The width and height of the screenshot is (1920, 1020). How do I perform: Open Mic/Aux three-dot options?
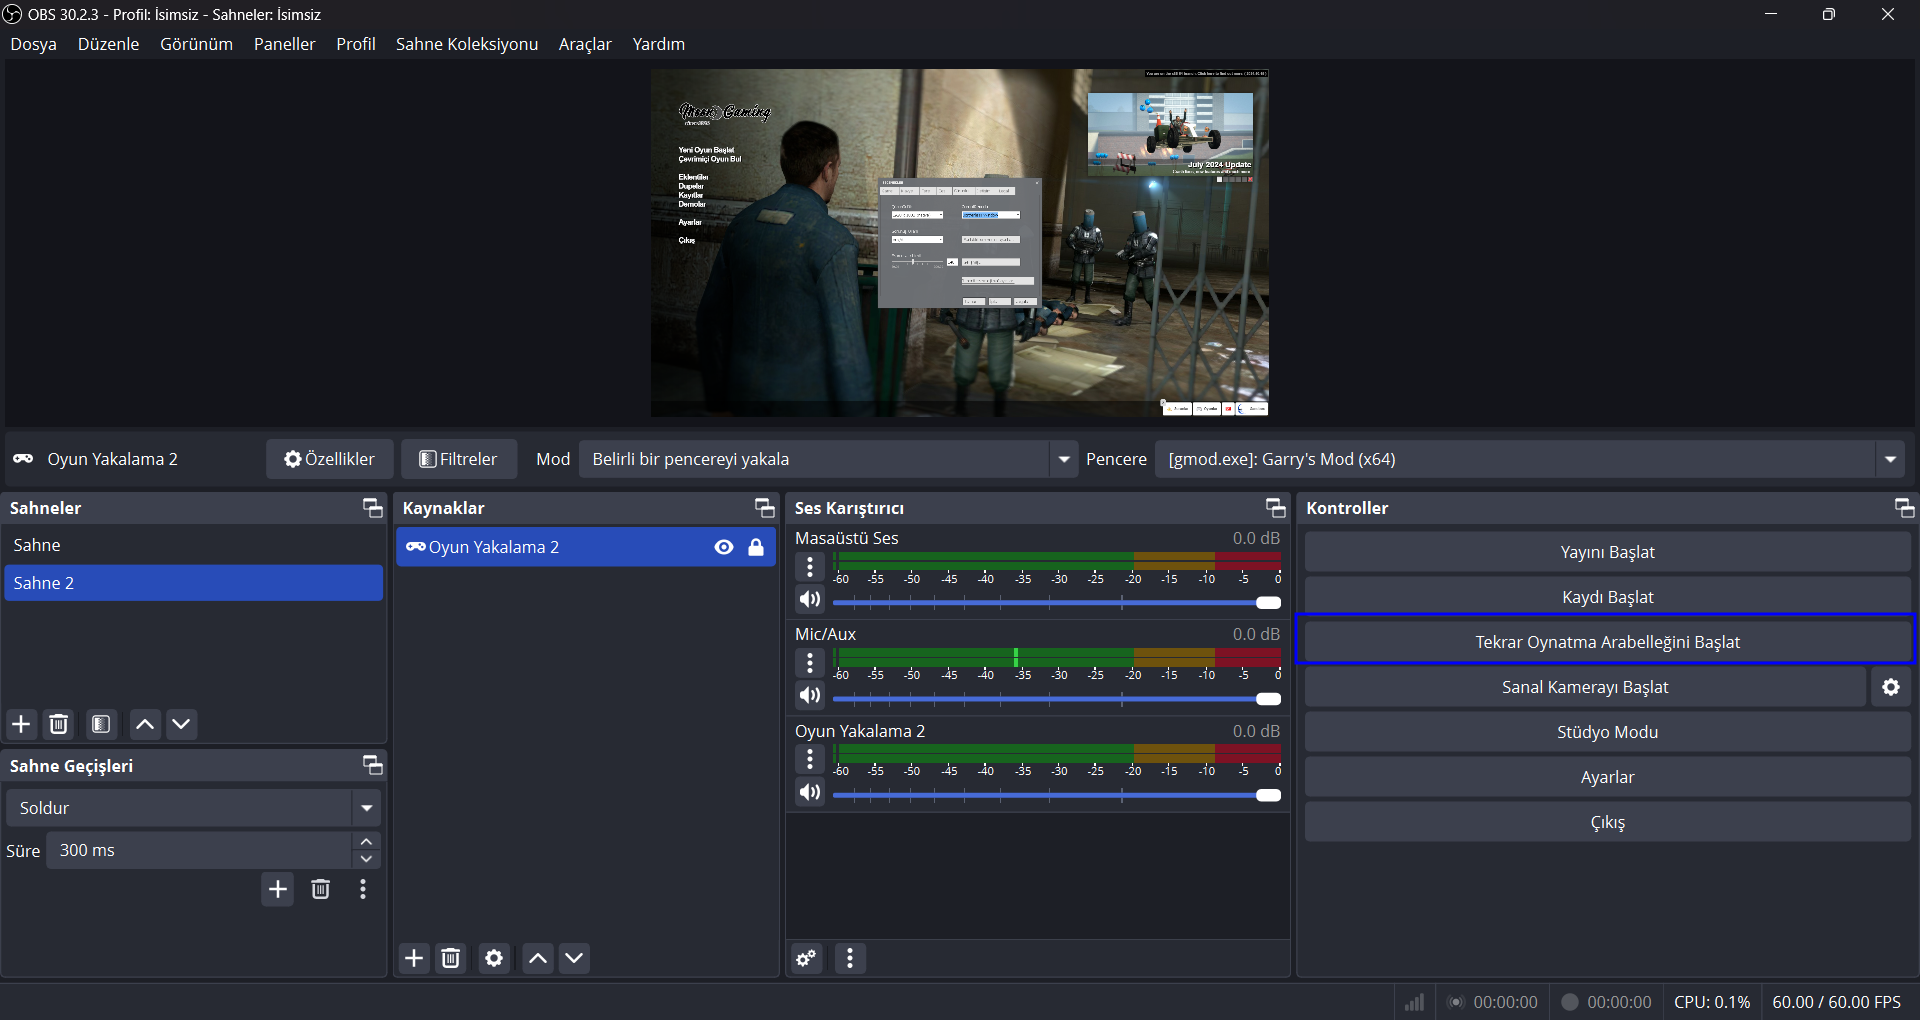pyautogui.click(x=810, y=663)
